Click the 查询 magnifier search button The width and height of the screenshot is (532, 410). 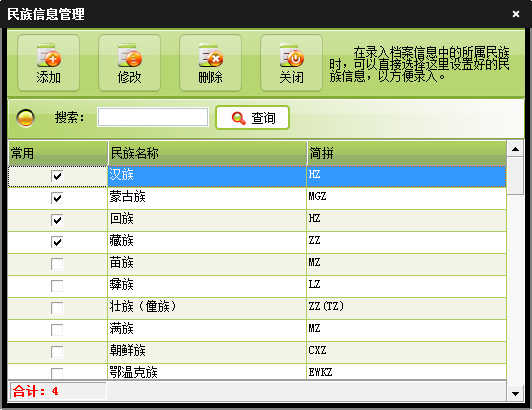click(x=252, y=118)
